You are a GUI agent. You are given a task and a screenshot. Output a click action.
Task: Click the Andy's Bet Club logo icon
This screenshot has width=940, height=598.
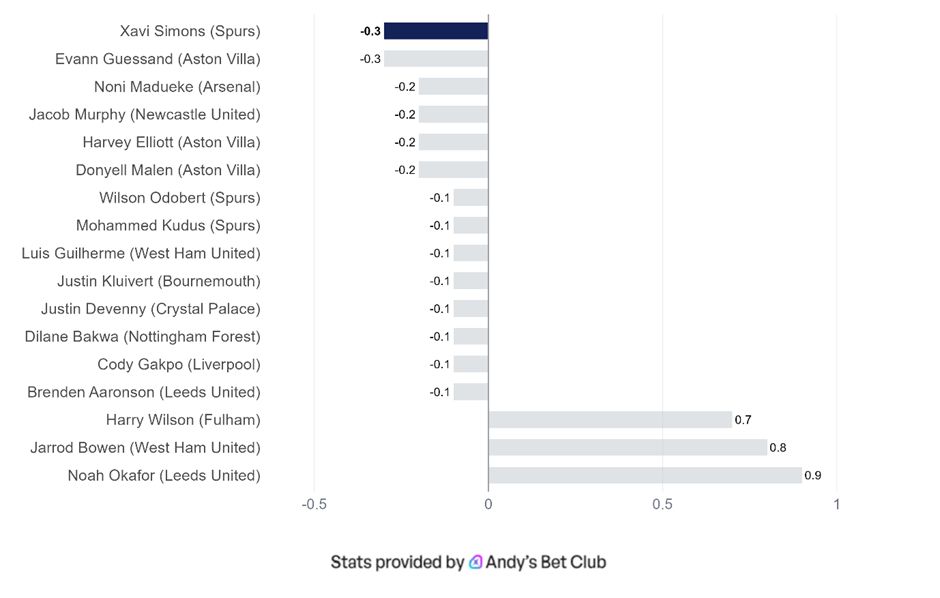coord(476,562)
